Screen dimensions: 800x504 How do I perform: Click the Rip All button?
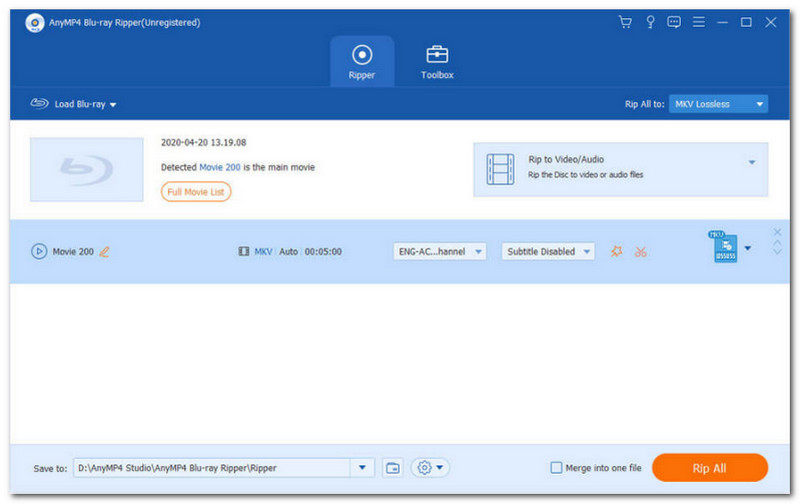tap(709, 468)
